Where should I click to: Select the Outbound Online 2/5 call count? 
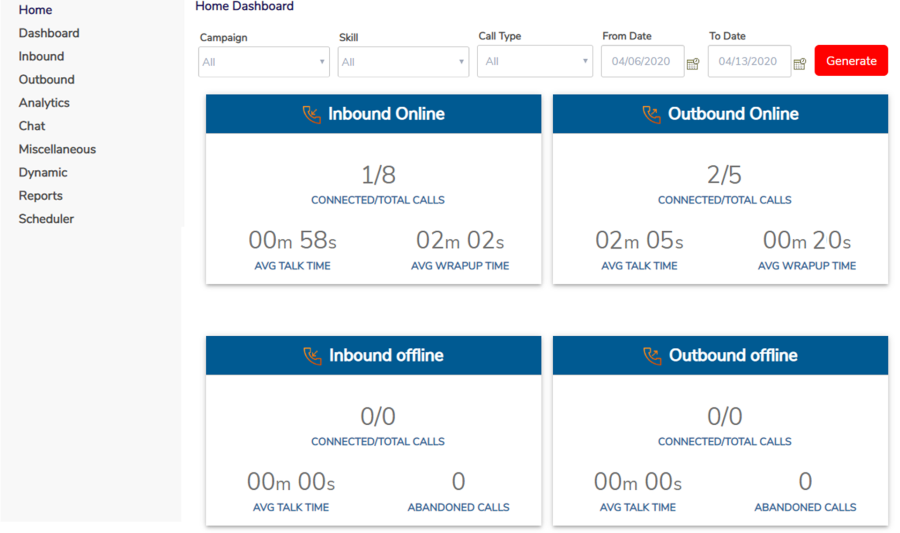[x=724, y=175]
